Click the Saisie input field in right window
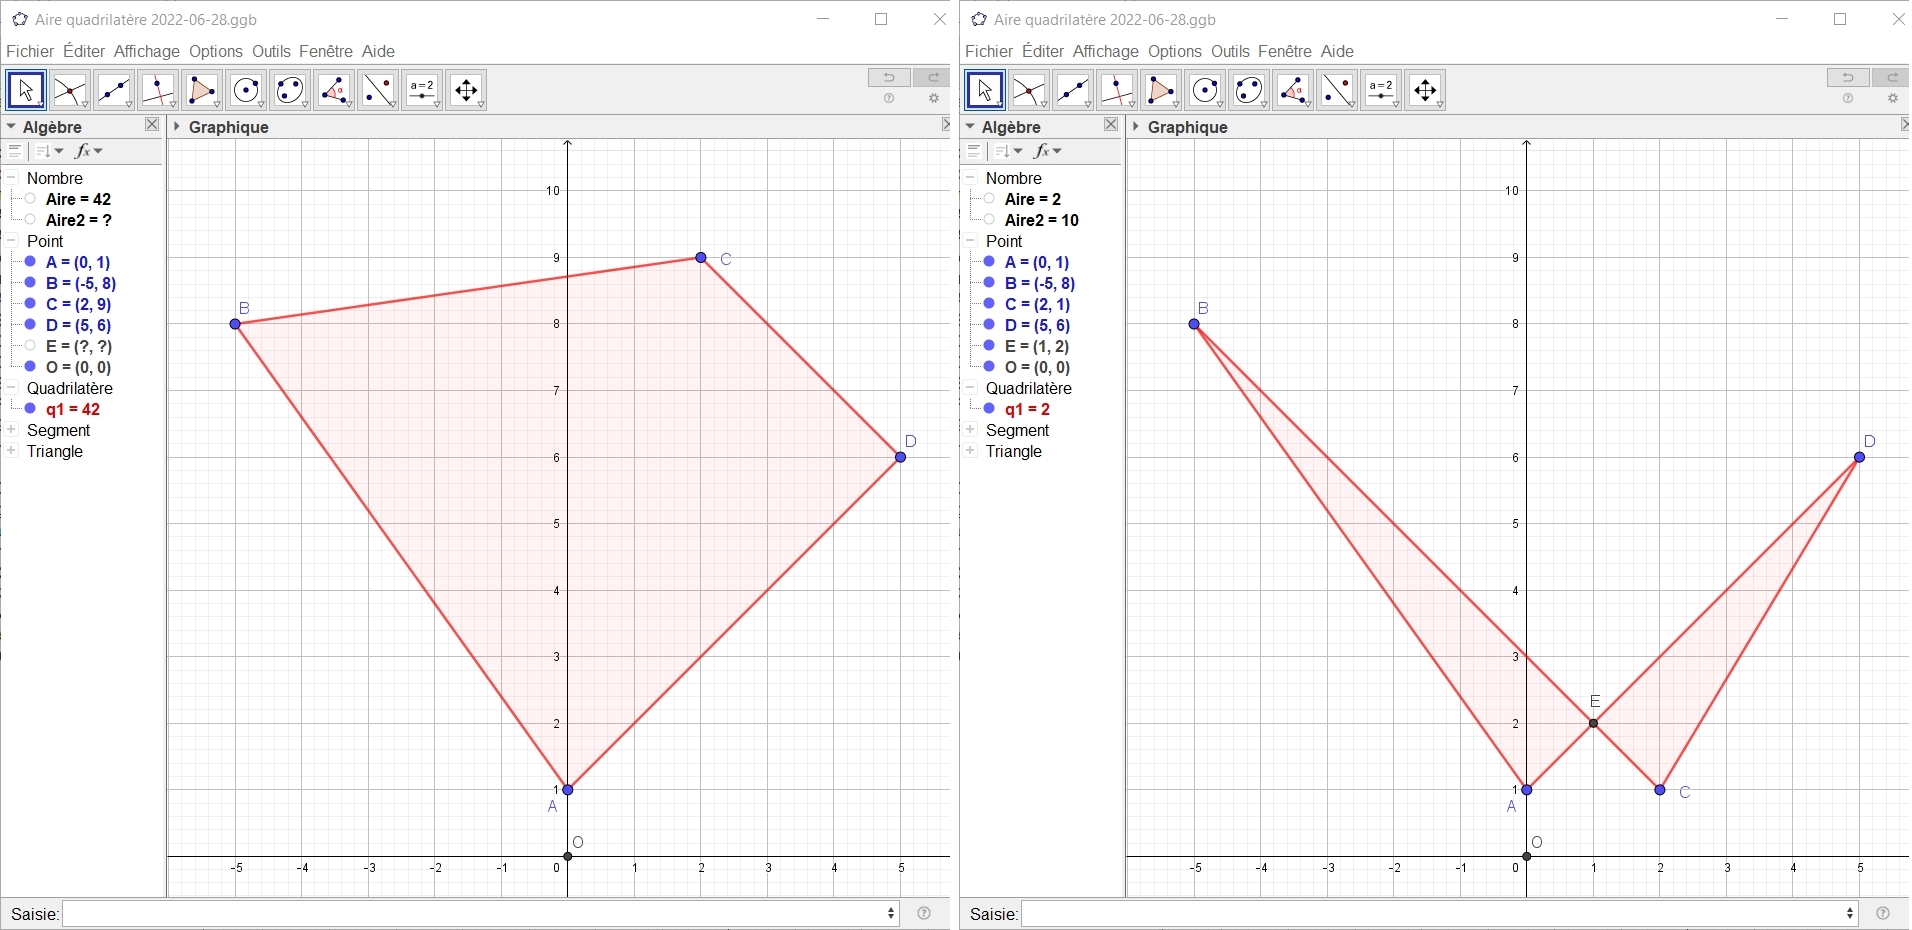The height and width of the screenshot is (930, 1912). [x=1440, y=913]
